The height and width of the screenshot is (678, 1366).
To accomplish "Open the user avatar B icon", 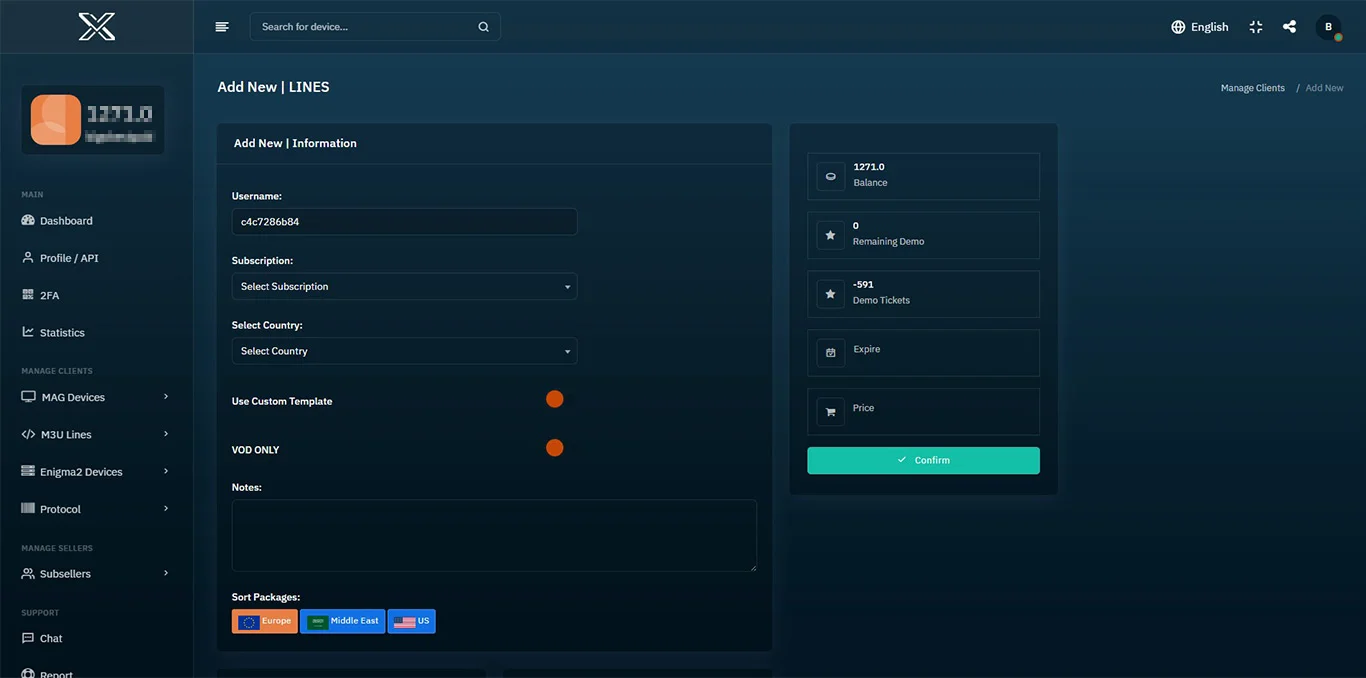I will 1328,27.
